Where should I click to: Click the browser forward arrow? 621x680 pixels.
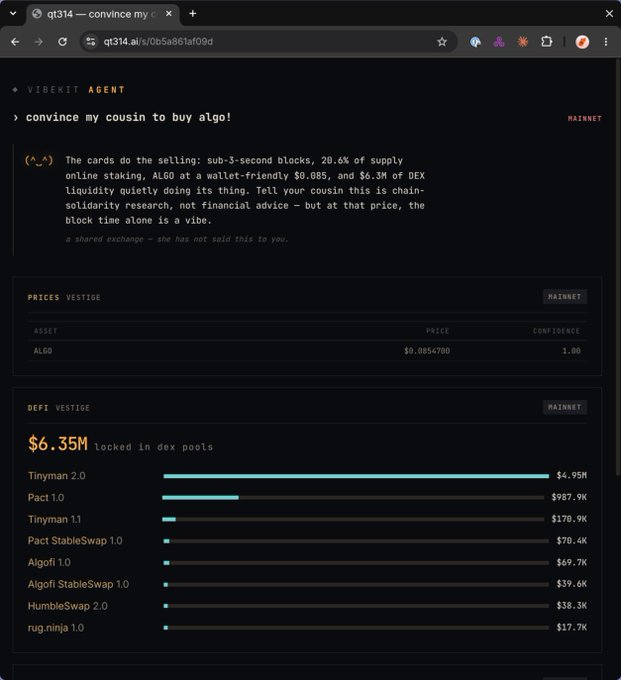coord(39,42)
